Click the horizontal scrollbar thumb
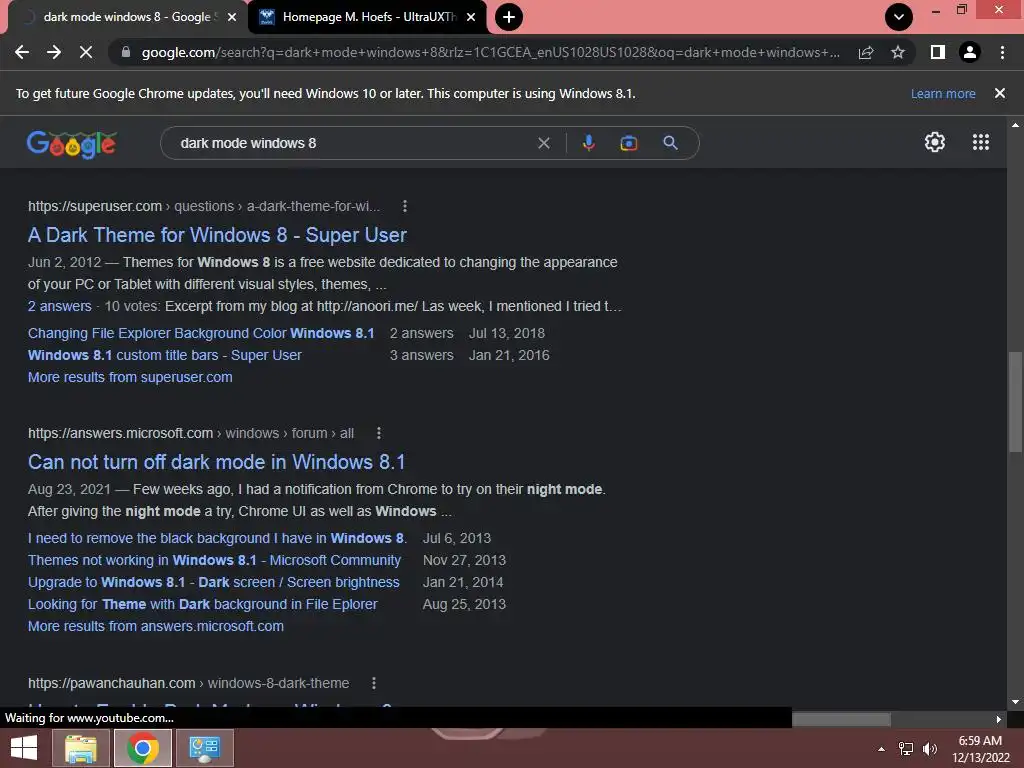 pyautogui.click(x=841, y=719)
